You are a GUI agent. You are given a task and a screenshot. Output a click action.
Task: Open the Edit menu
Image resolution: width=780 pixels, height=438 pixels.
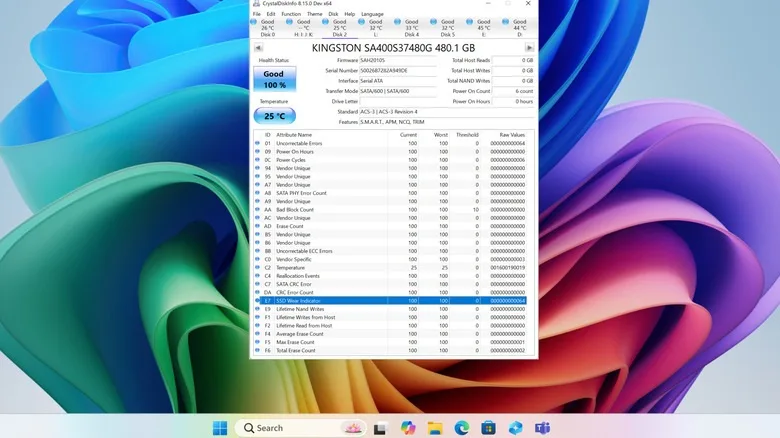271,14
